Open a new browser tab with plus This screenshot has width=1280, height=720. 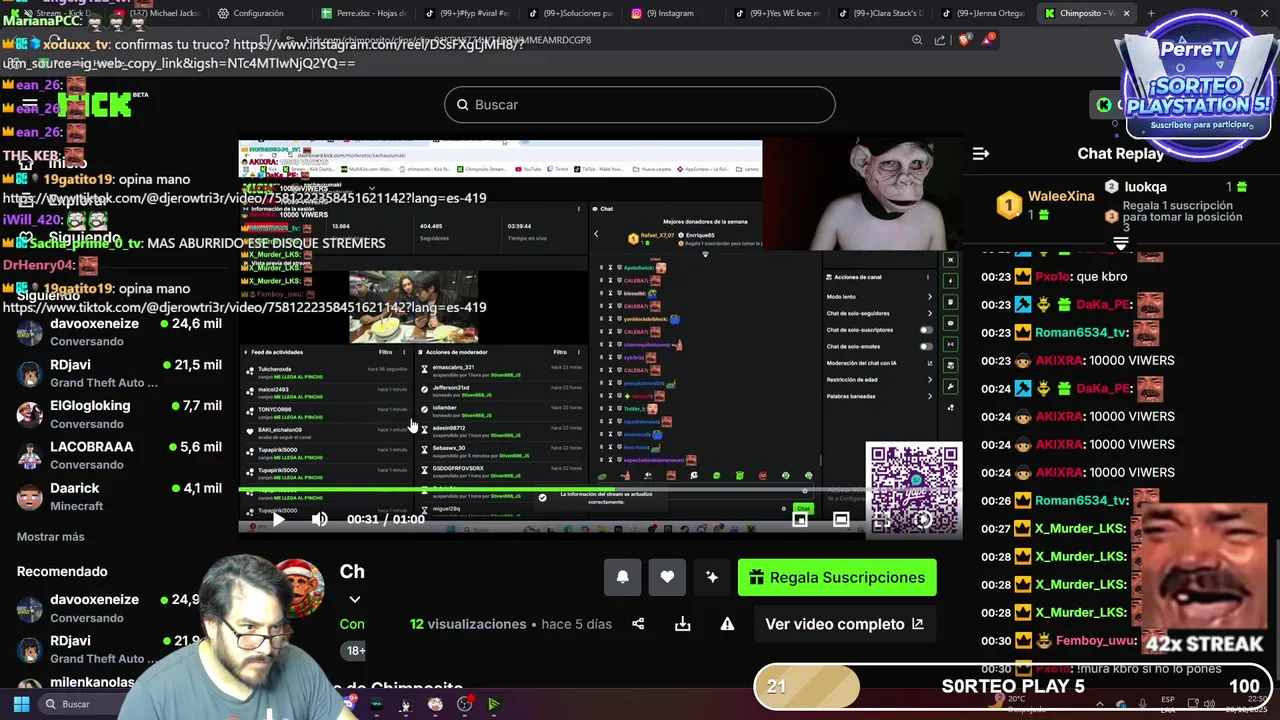1151,13
